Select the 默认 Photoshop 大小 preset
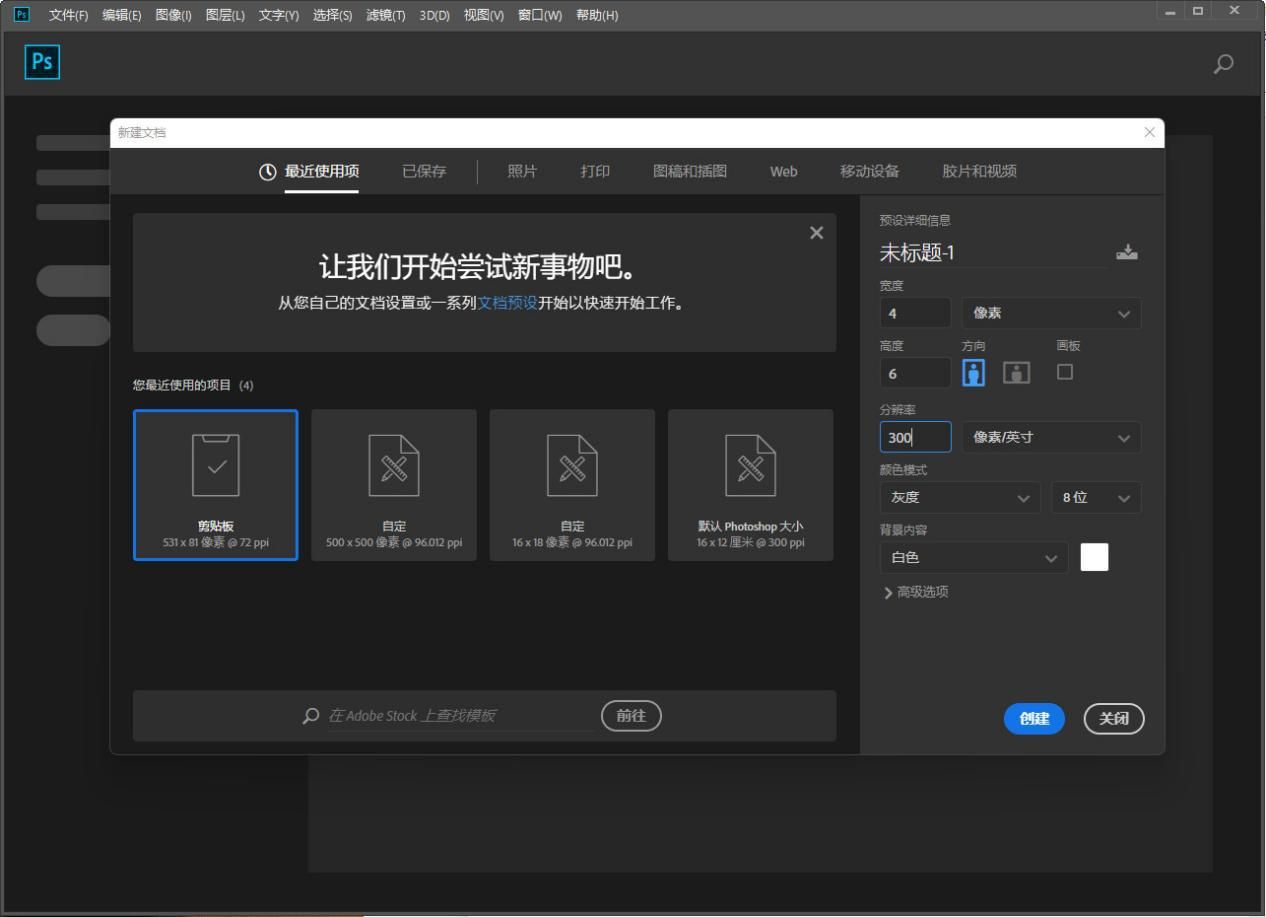Viewport: 1266px width, 917px height. pos(750,485)
